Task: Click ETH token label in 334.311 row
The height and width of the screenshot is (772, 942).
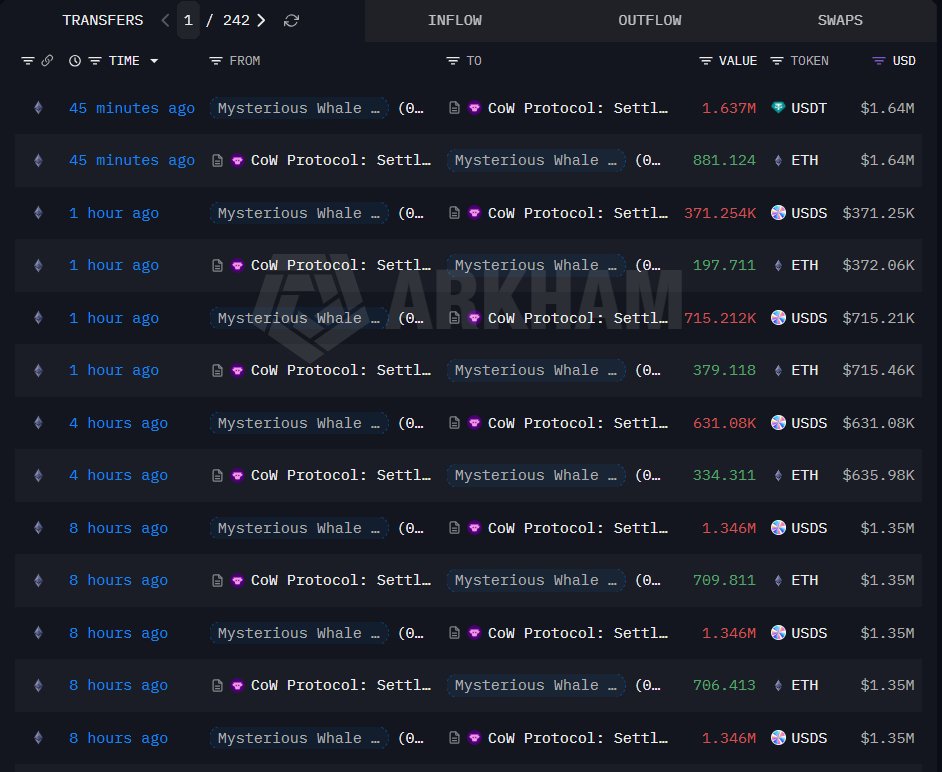Action: pos(804,475)
